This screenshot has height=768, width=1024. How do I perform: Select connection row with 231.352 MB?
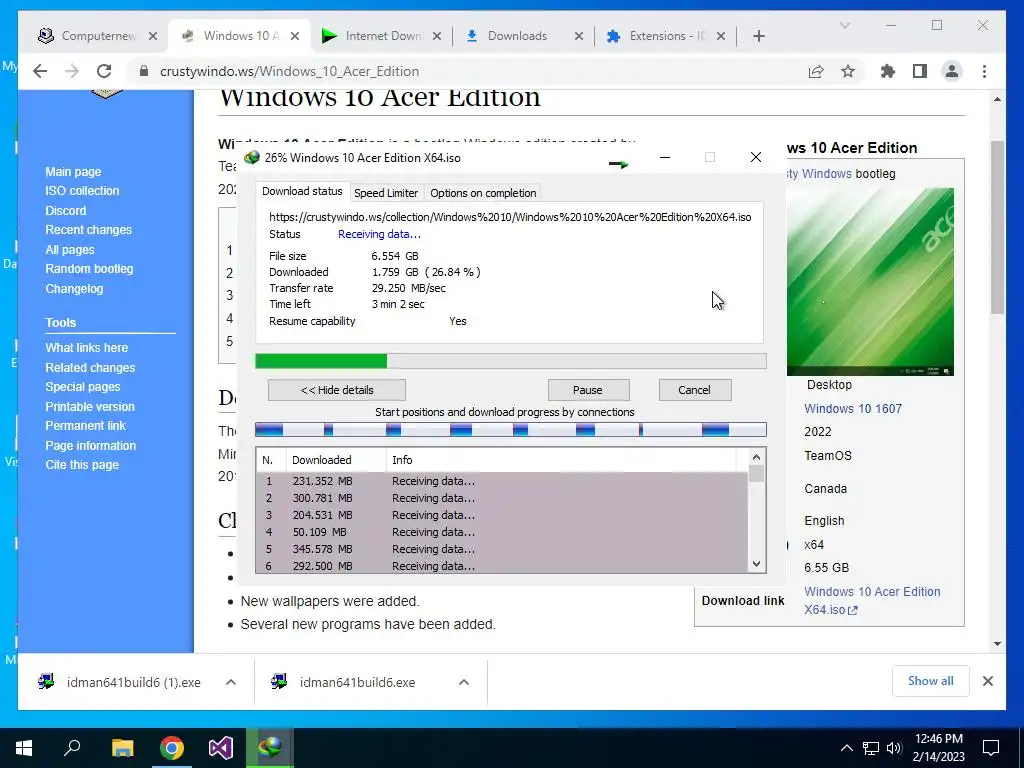(x=502, y=481)
